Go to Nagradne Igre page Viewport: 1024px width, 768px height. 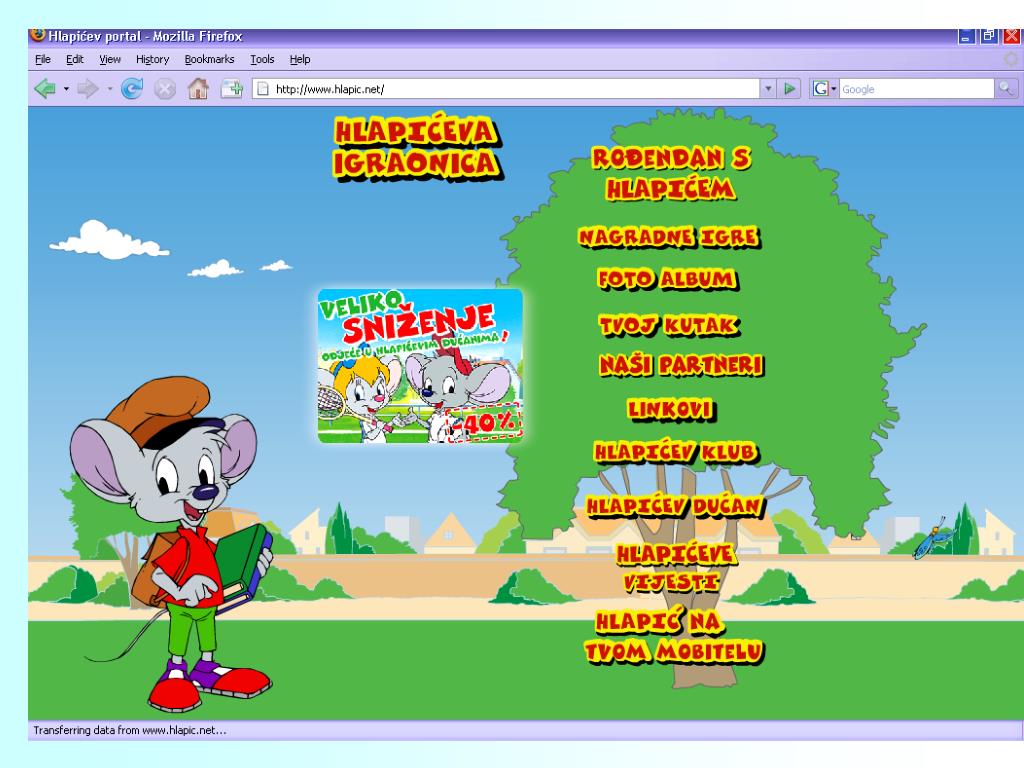click(x=669, y=236)
